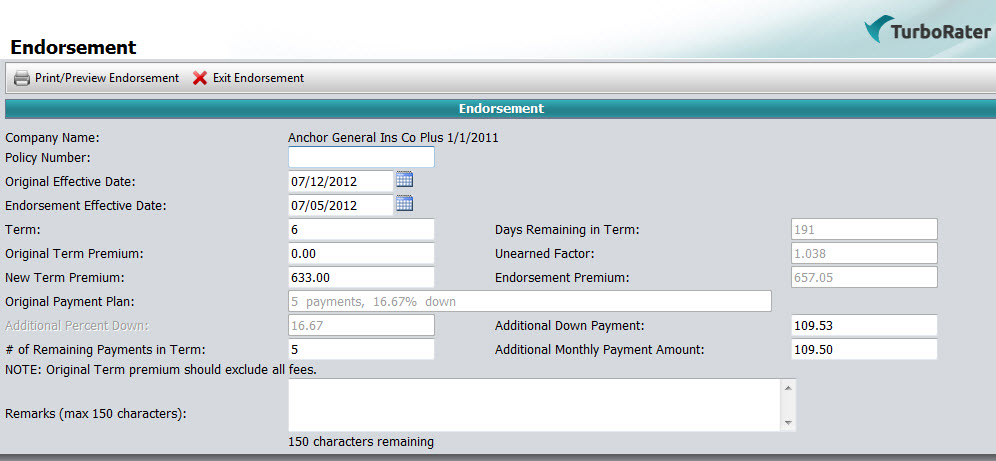Screen dimensions: 996x461
Task: Click the Original Term Premium field
Action: 361,253
